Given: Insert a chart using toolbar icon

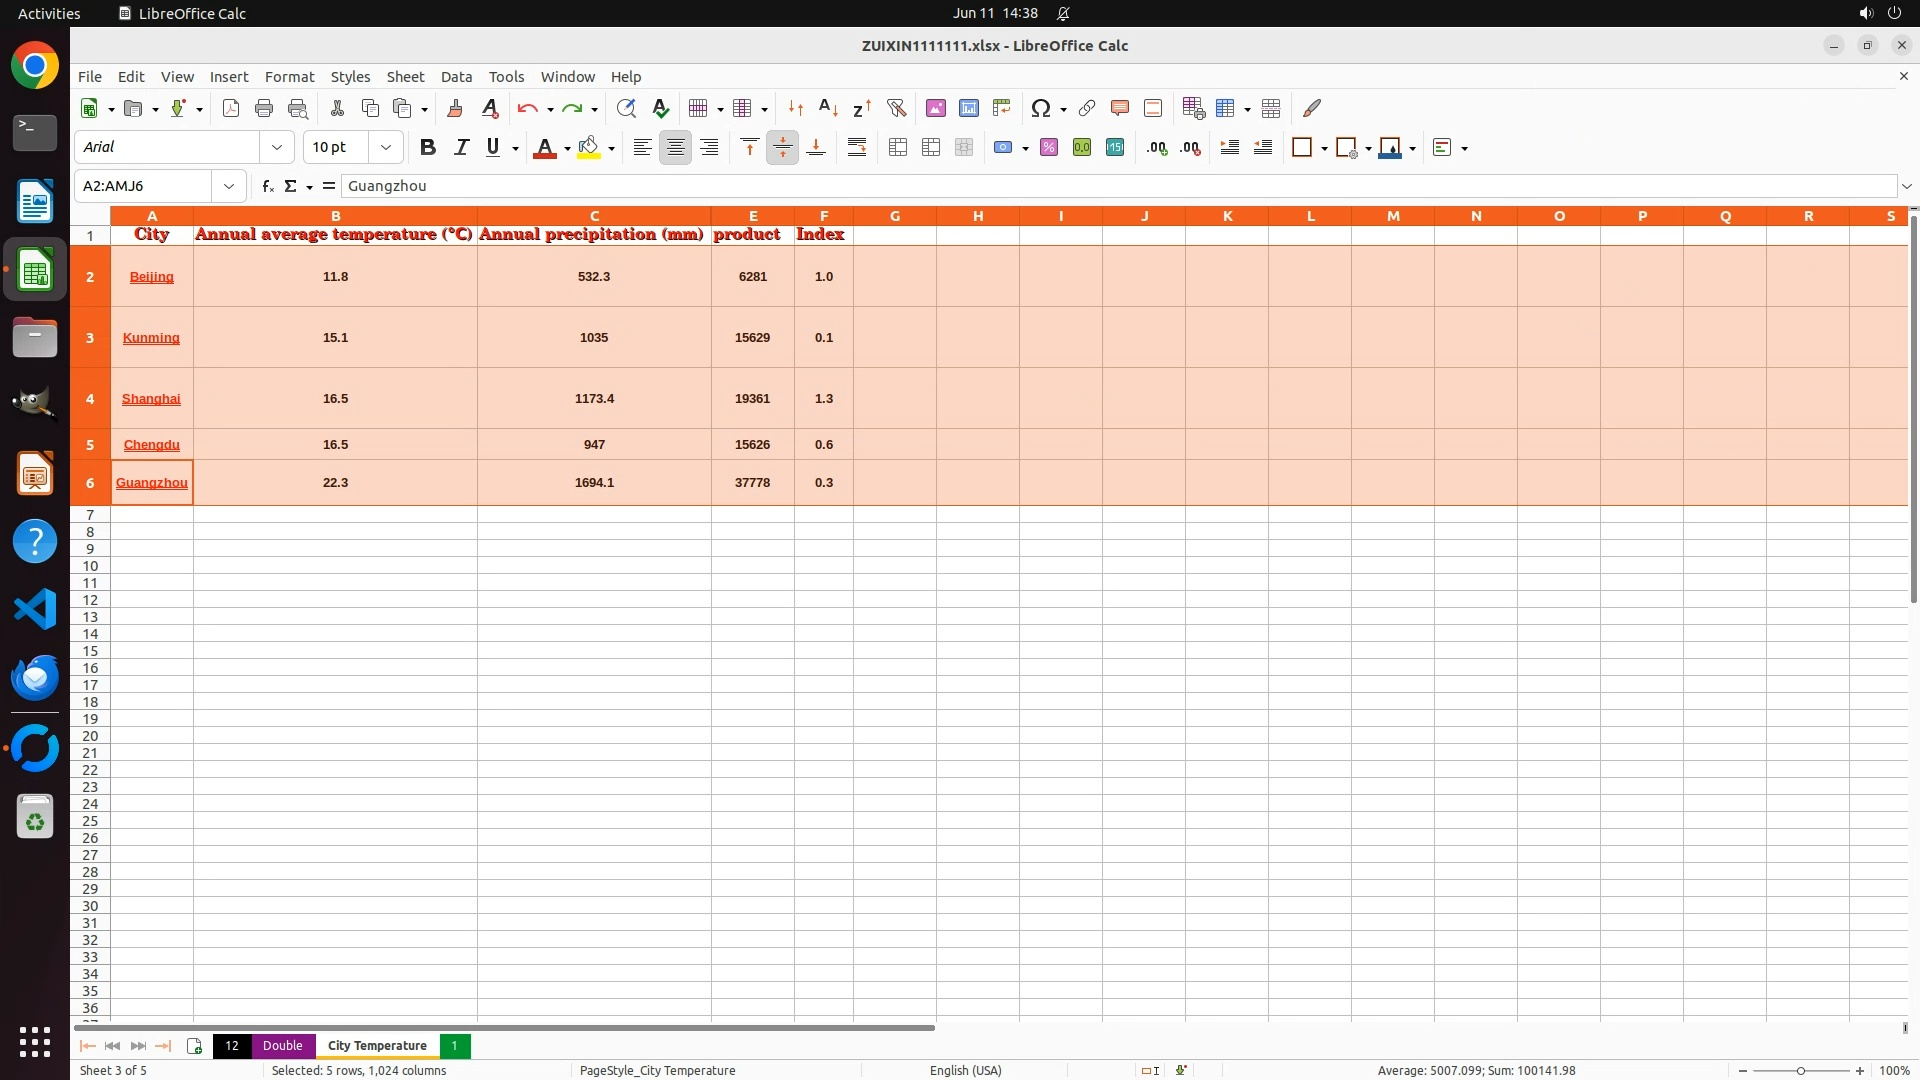Looking at the screenshot, I should tap(968, 108).
